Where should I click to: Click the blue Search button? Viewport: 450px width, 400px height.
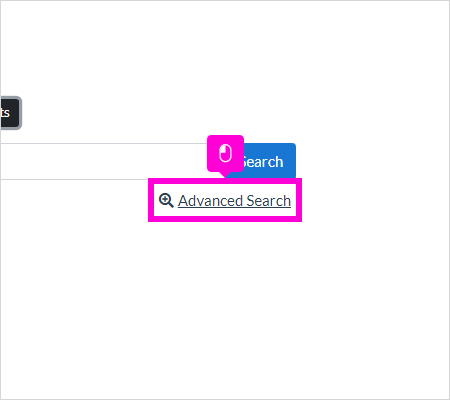(x=262, y=162)
